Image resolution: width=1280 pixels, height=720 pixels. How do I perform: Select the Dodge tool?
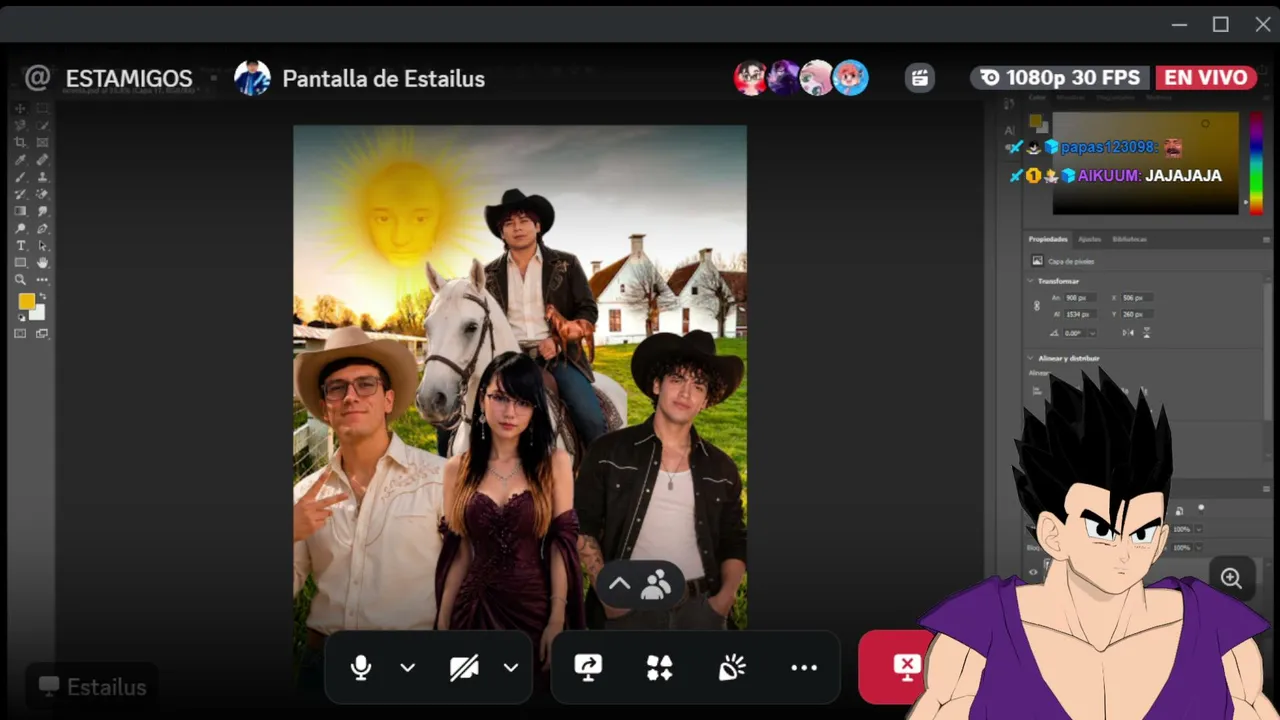(20, 228)
